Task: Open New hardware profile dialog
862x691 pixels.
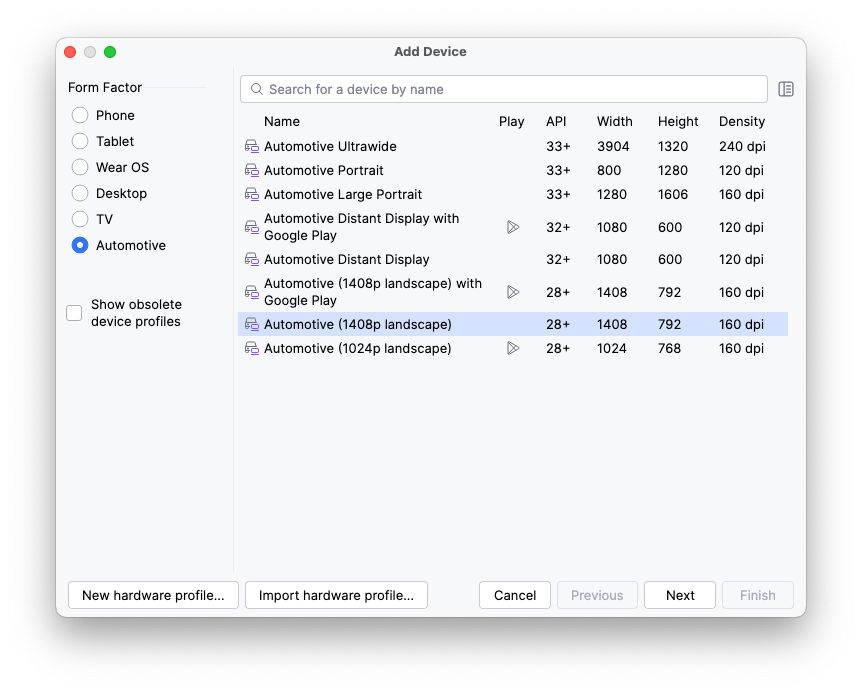Action: tap(153, 595)
